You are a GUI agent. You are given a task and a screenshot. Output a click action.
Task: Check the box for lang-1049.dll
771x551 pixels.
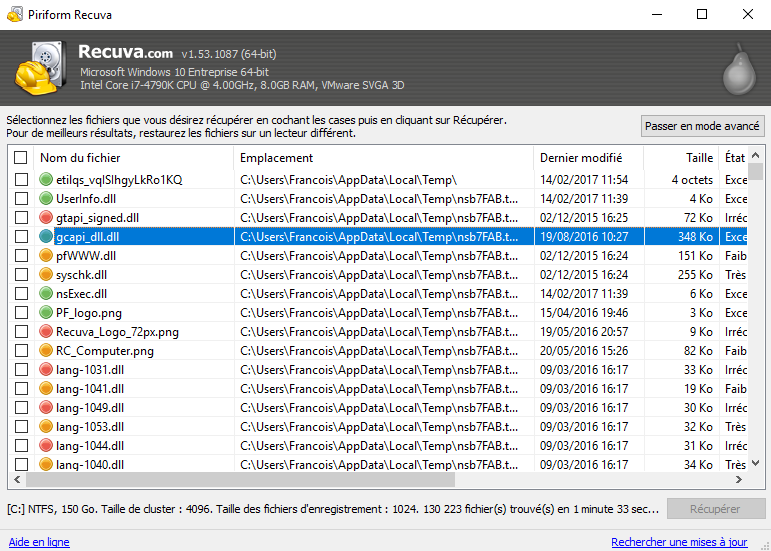tap(21, 407)
